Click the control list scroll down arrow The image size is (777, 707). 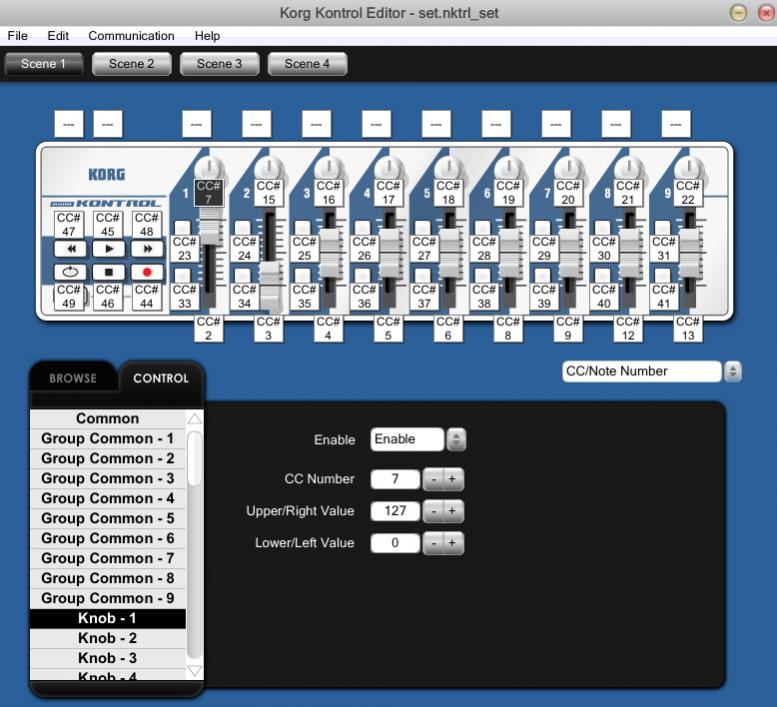click(195, 671)
